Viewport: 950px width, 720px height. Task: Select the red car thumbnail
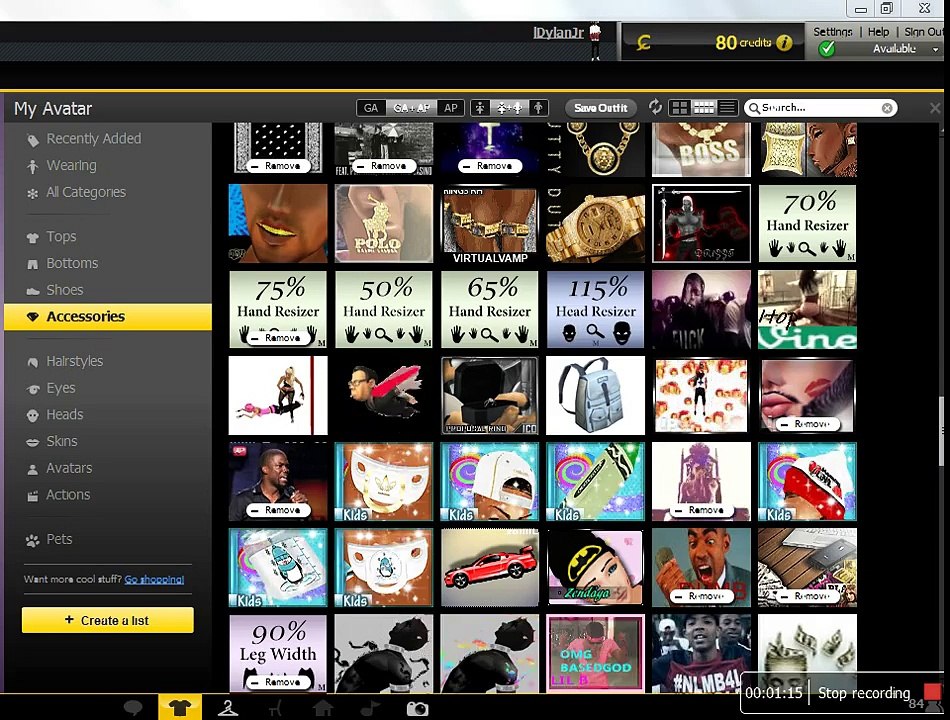(490, 567)
